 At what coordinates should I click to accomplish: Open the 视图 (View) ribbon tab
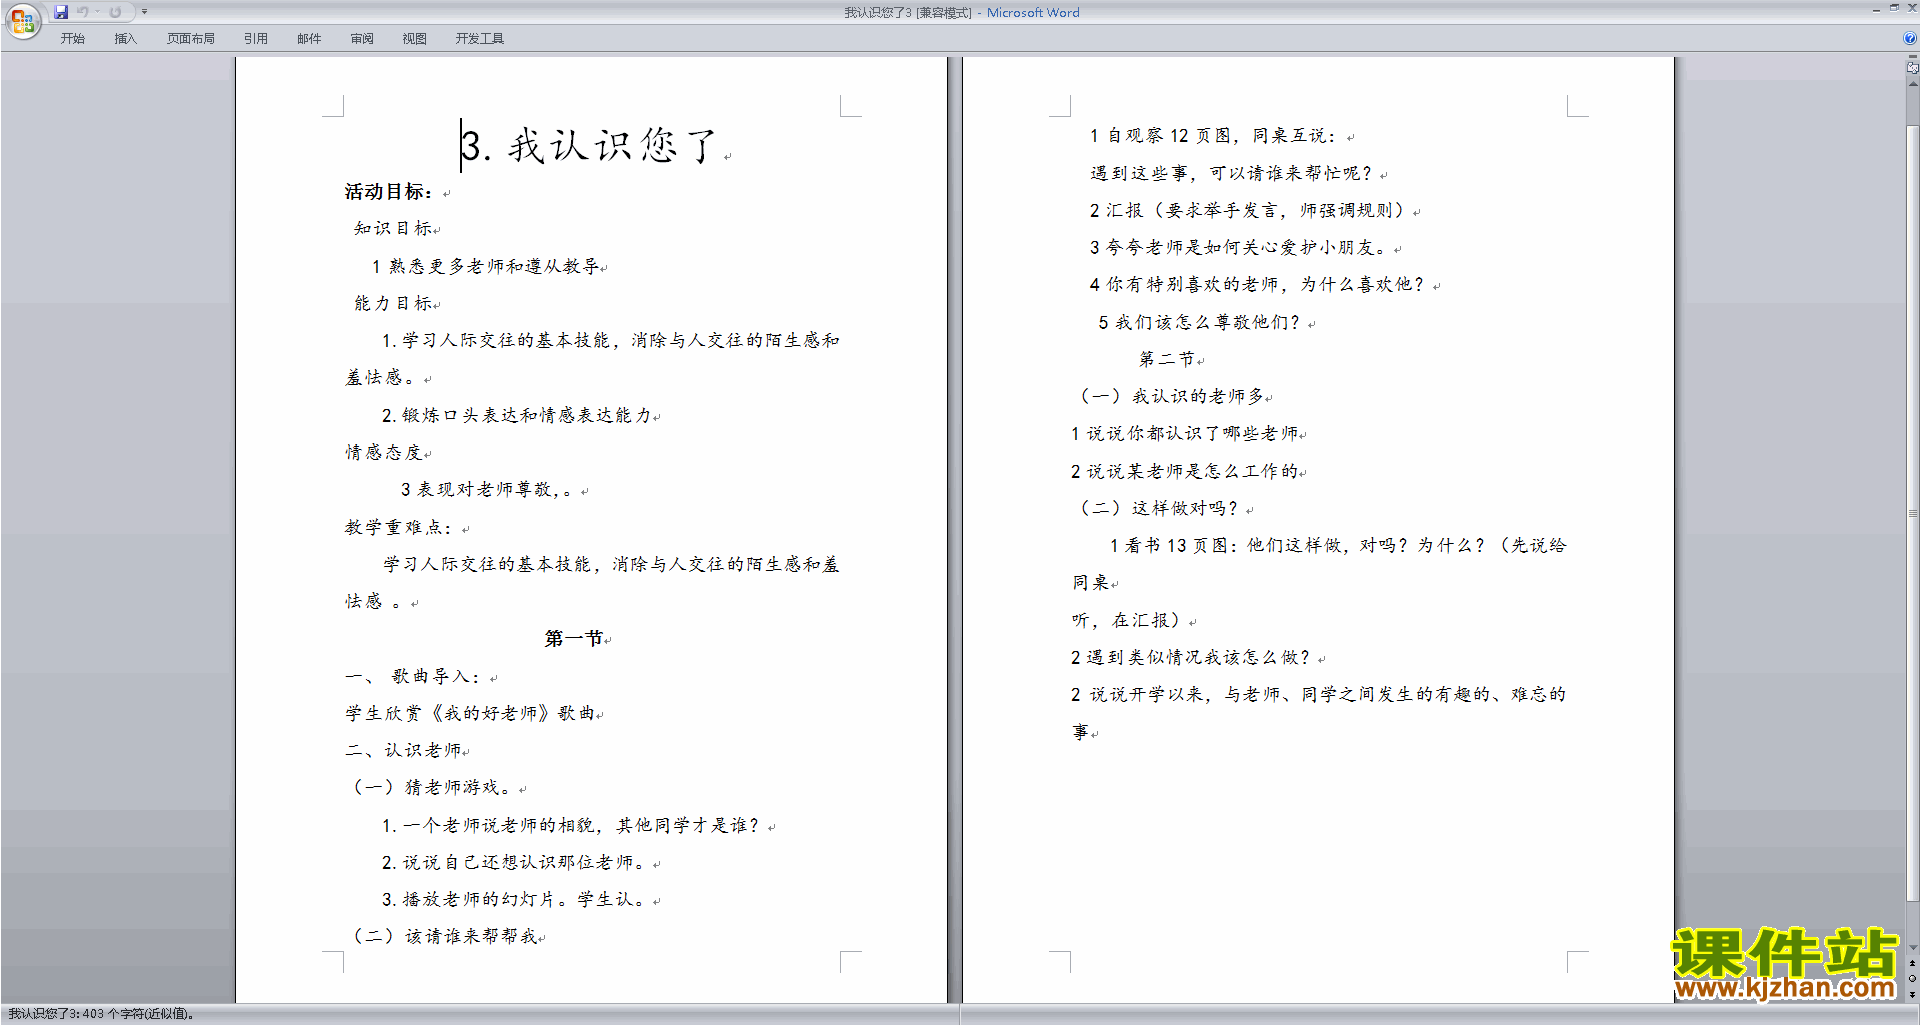click(x=414, y=38)
